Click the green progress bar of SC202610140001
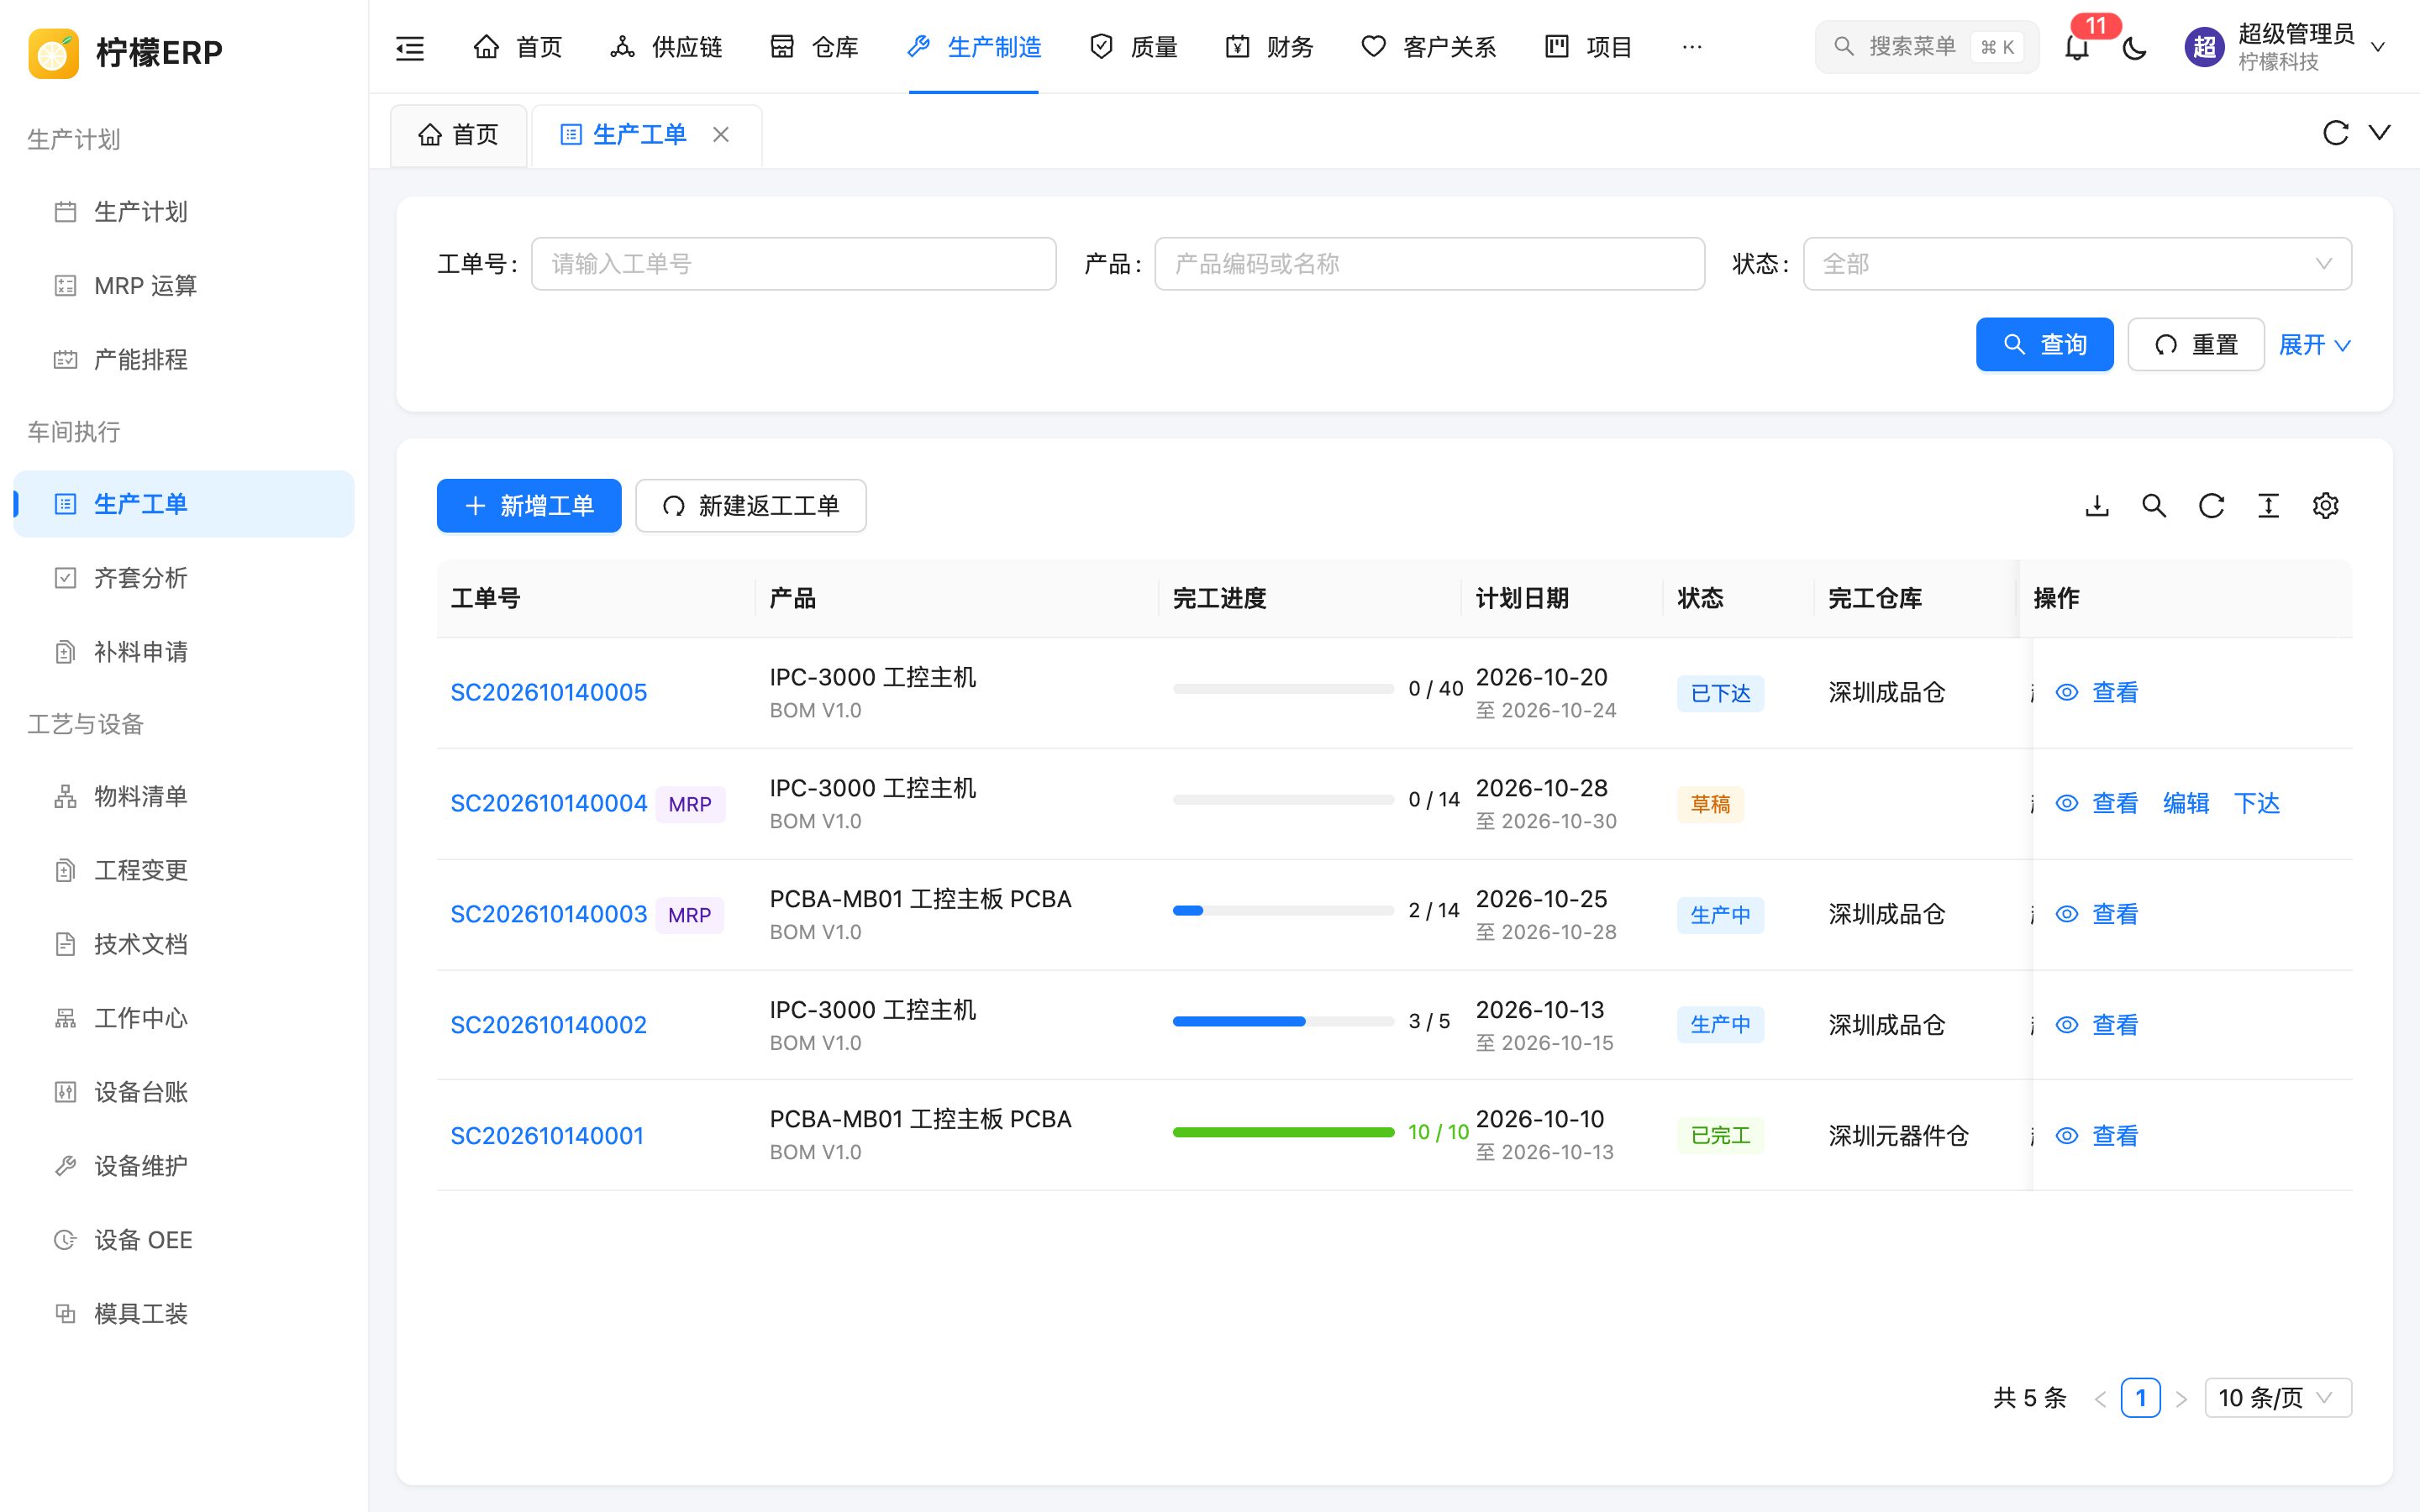This screenshot has height=1512, width=2420. click(1283, 1132)
